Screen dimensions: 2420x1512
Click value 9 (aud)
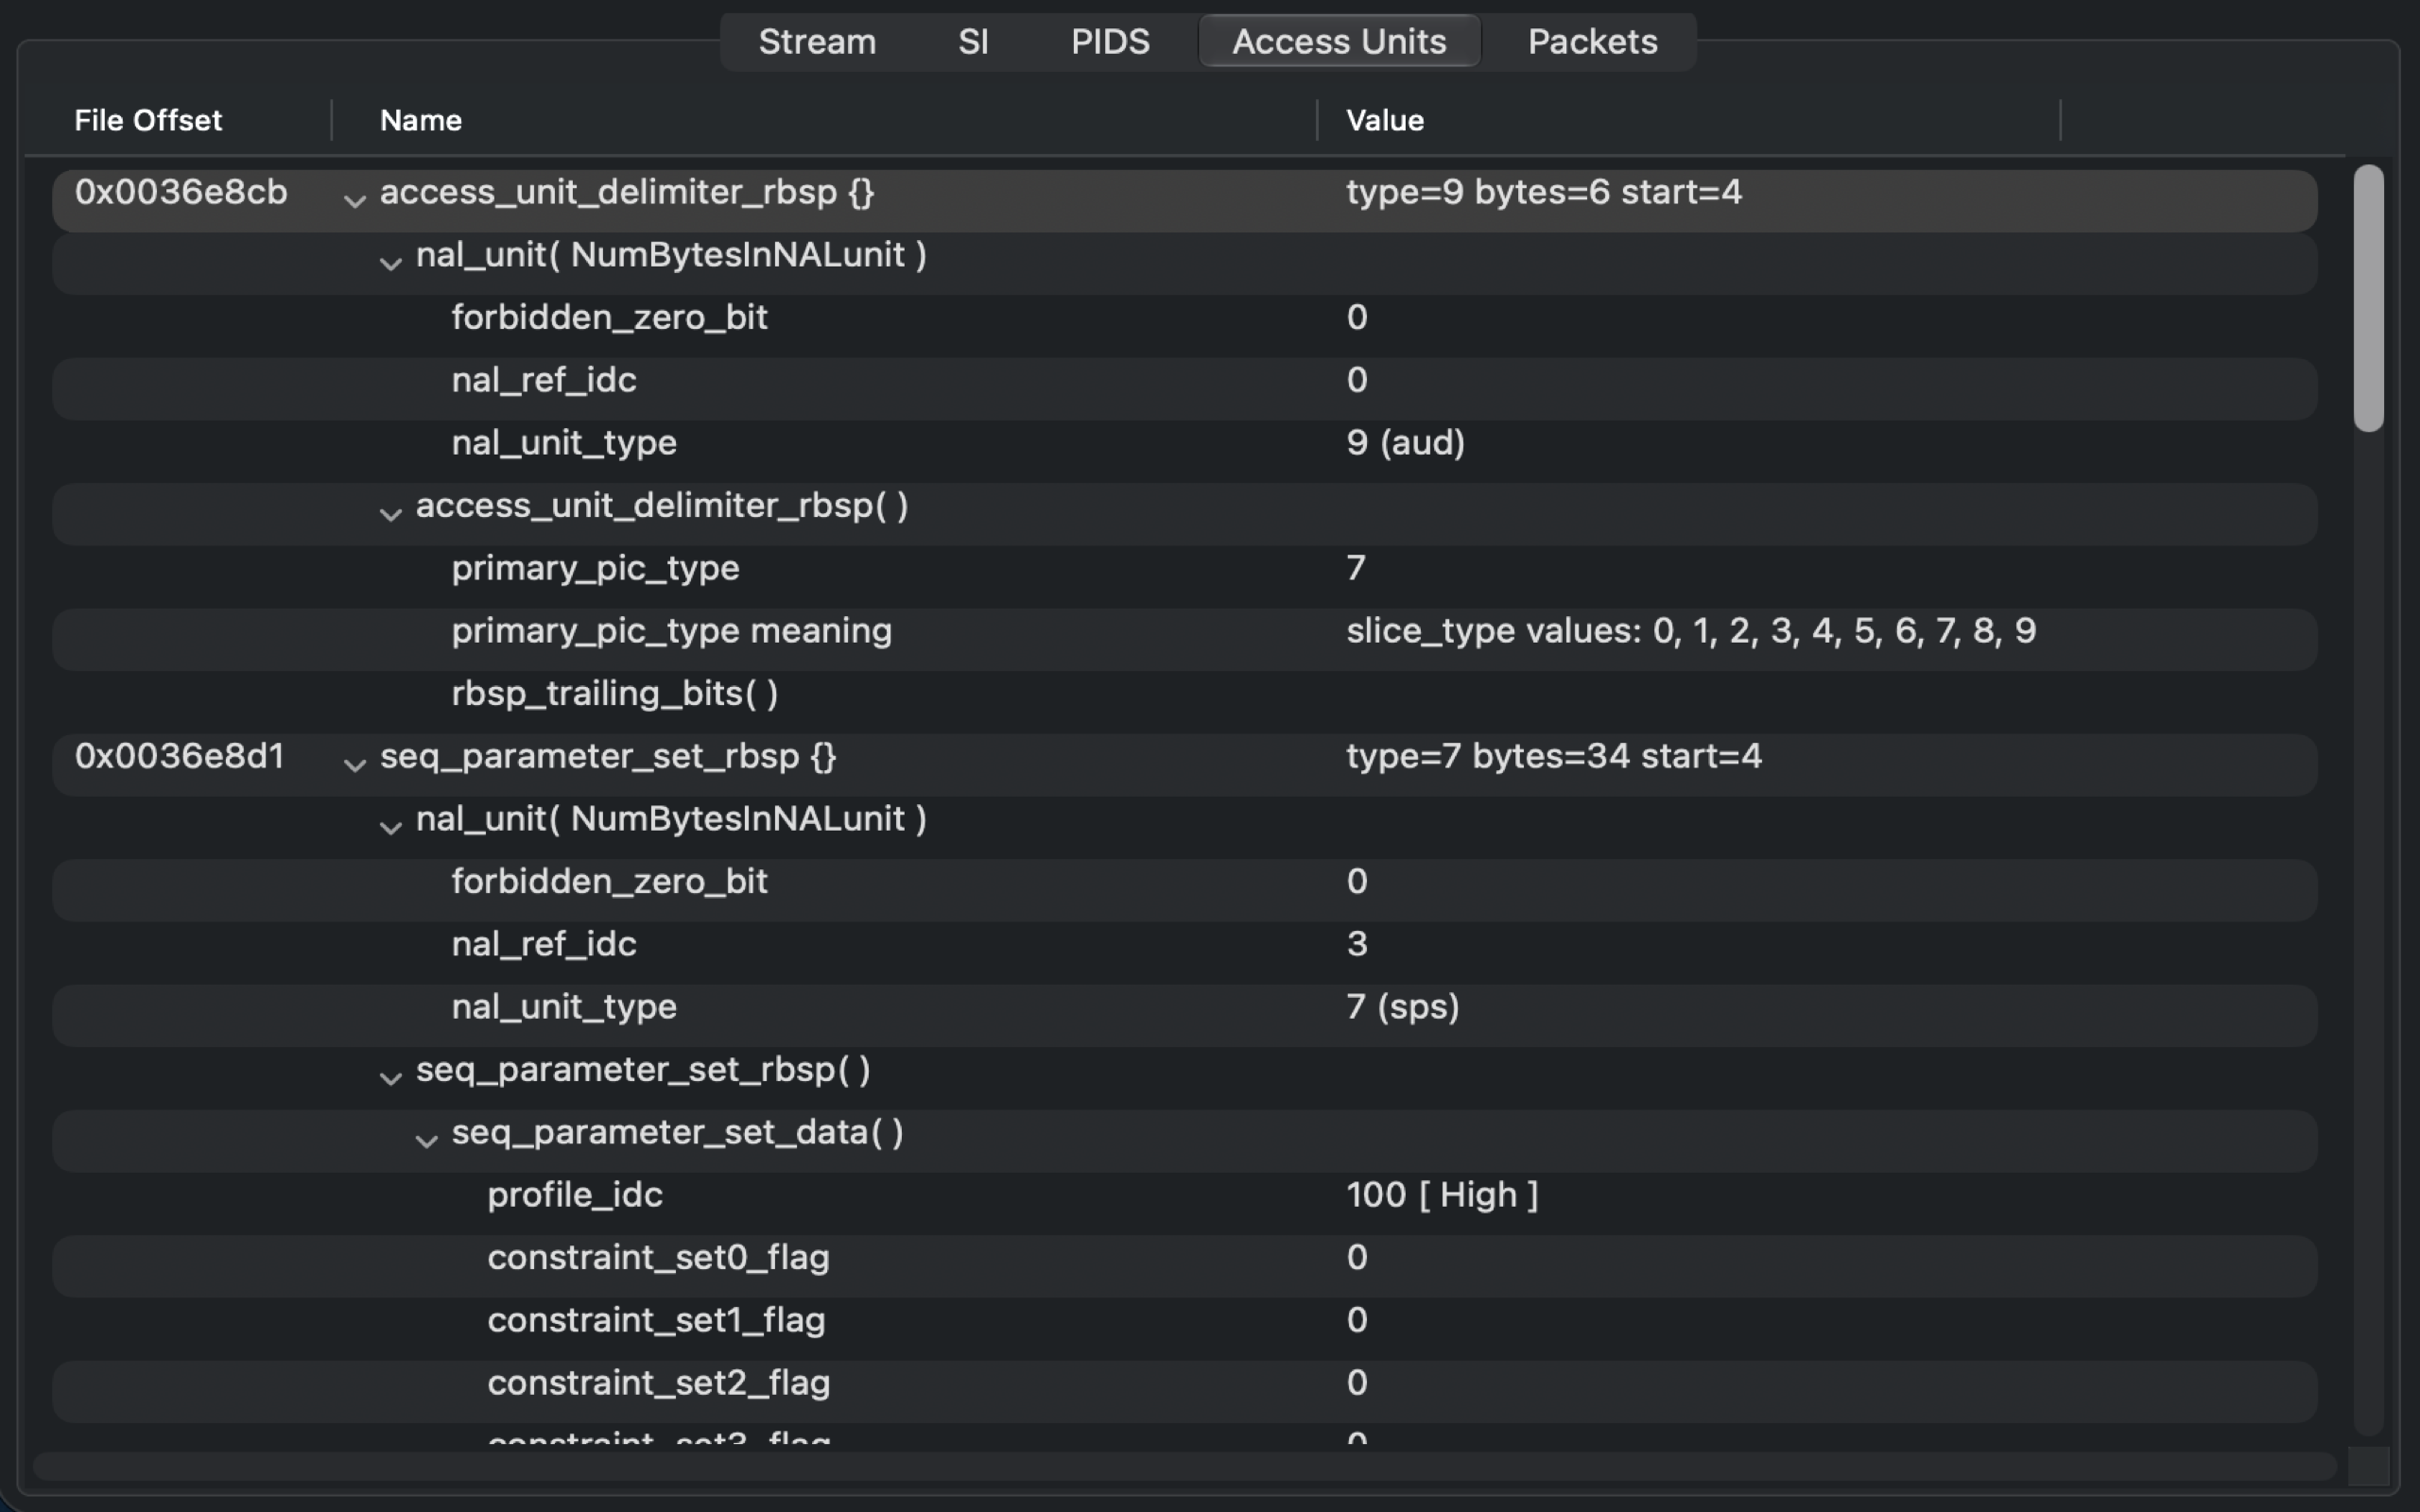[x=1405, y=443]
